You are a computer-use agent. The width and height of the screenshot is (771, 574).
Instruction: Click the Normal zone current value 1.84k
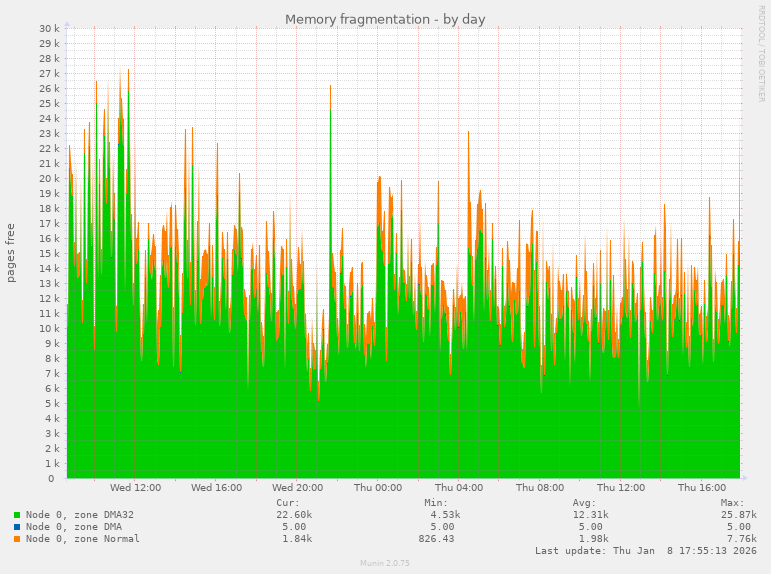pyautogui.click(x=297, y=539)
